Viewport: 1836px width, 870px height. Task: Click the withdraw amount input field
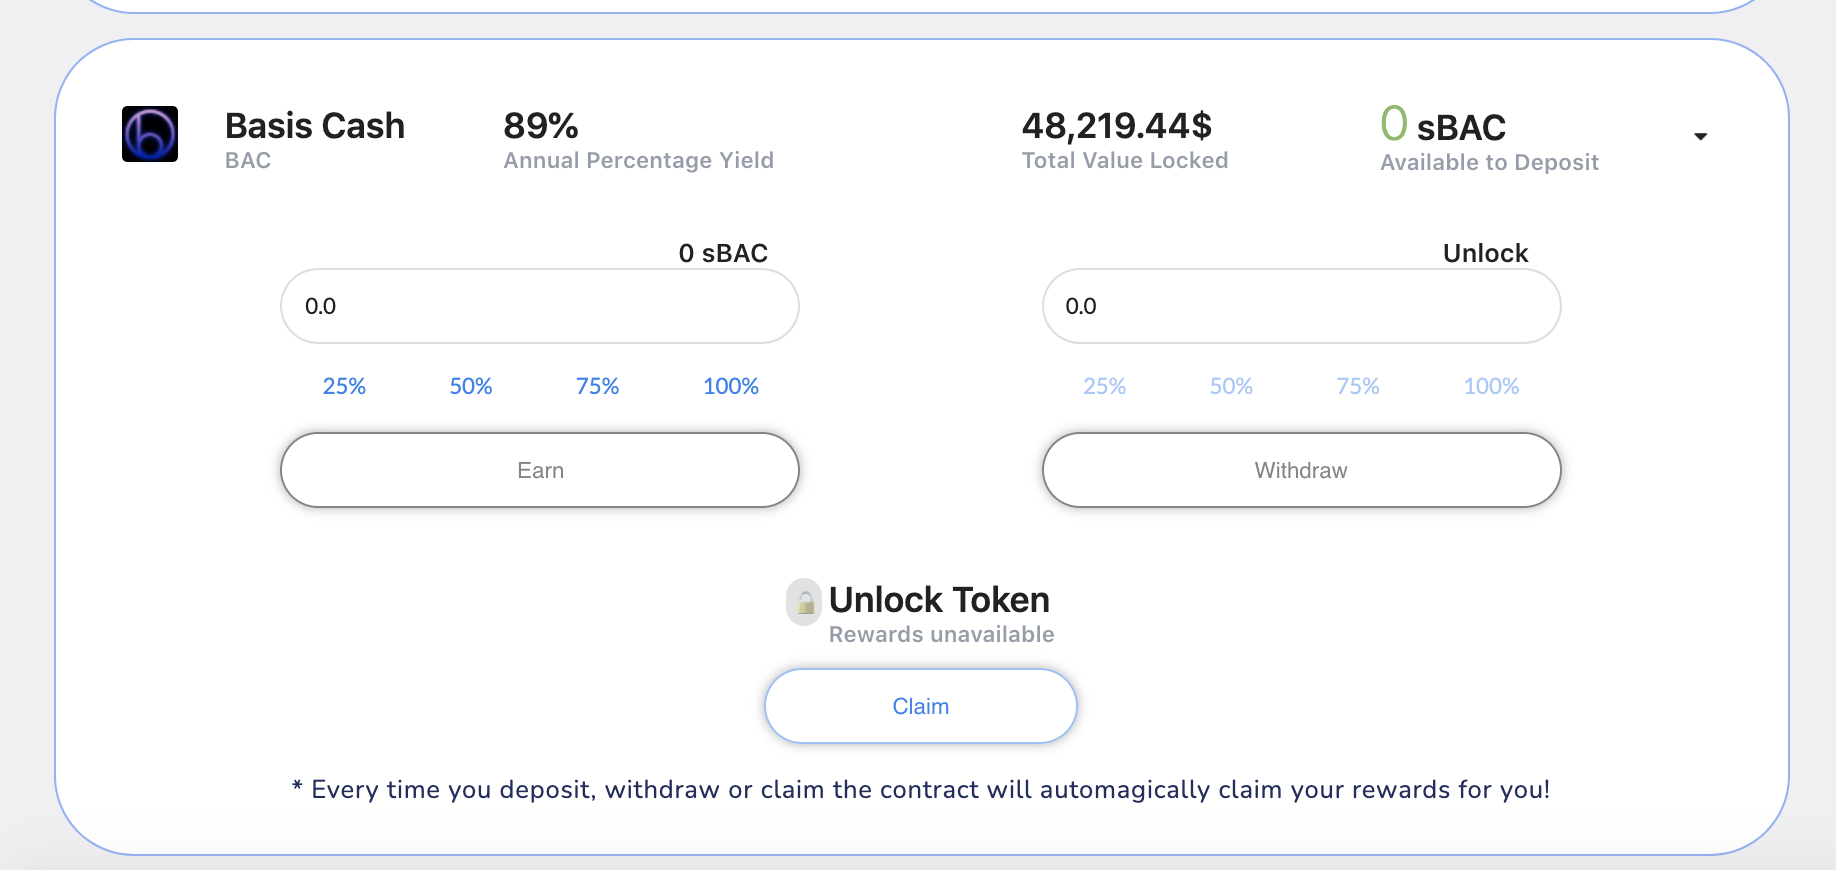pos(1300,306)
